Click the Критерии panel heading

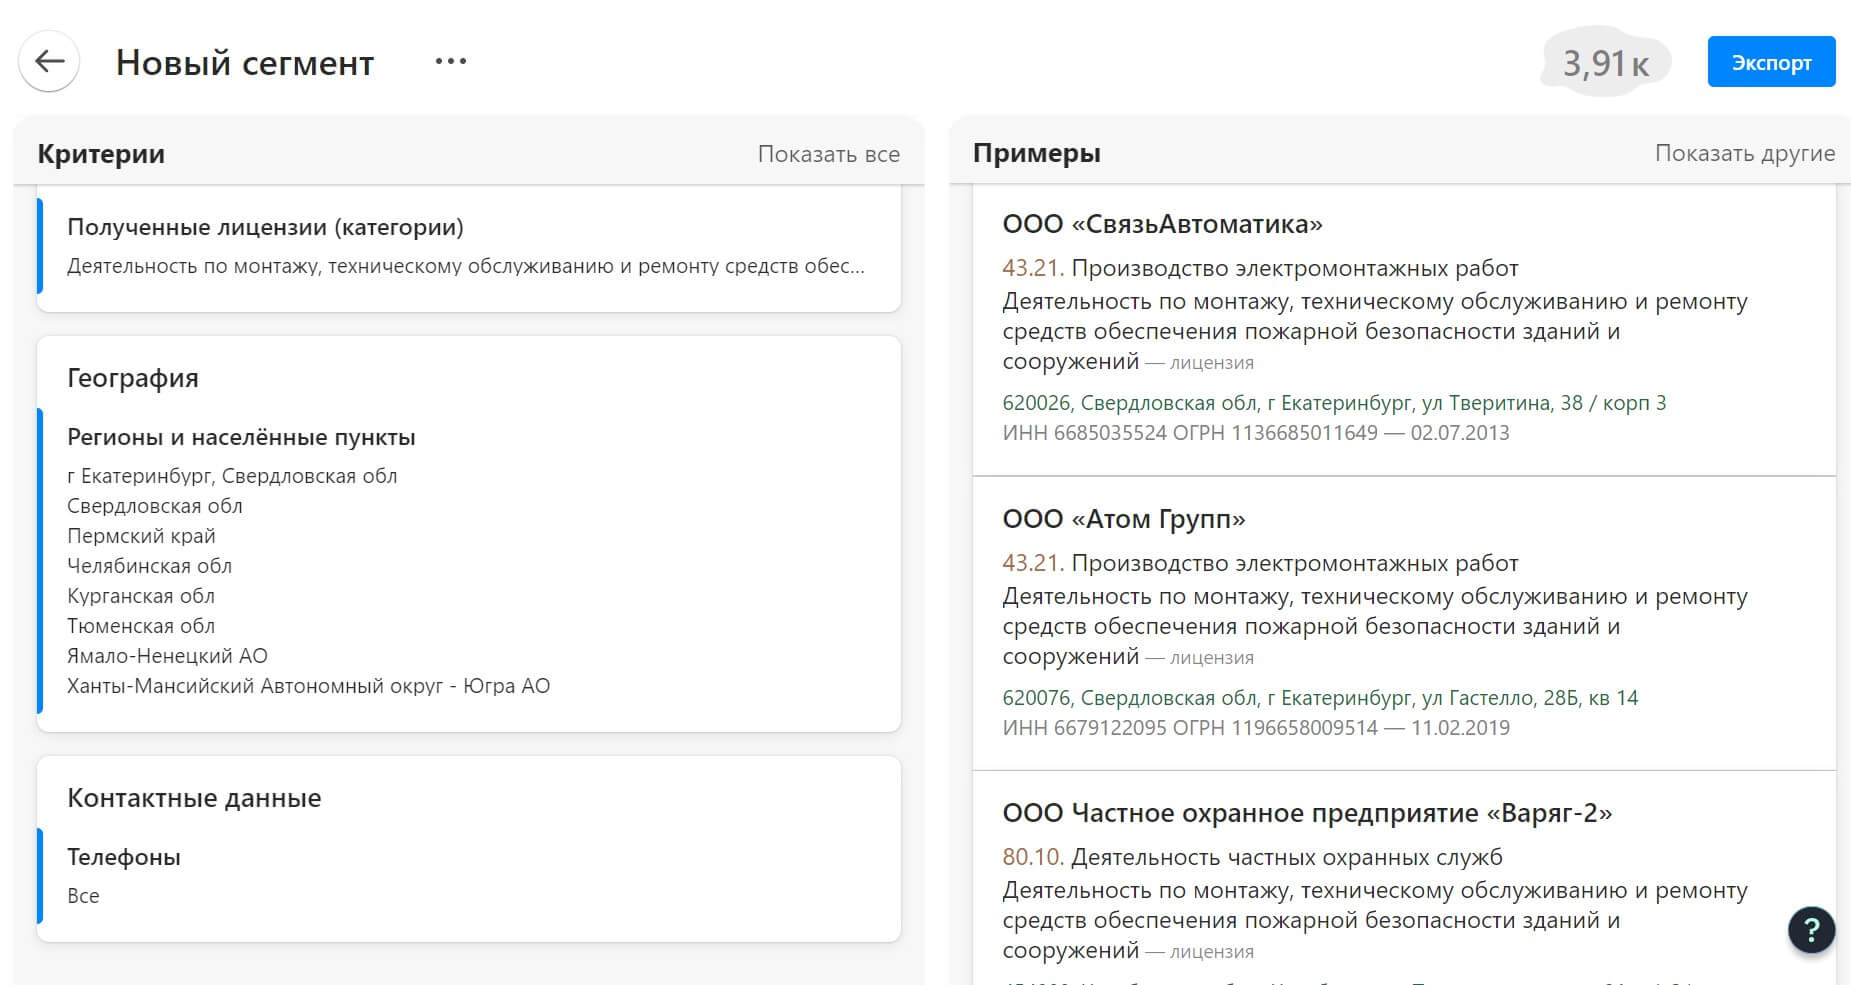101,154
